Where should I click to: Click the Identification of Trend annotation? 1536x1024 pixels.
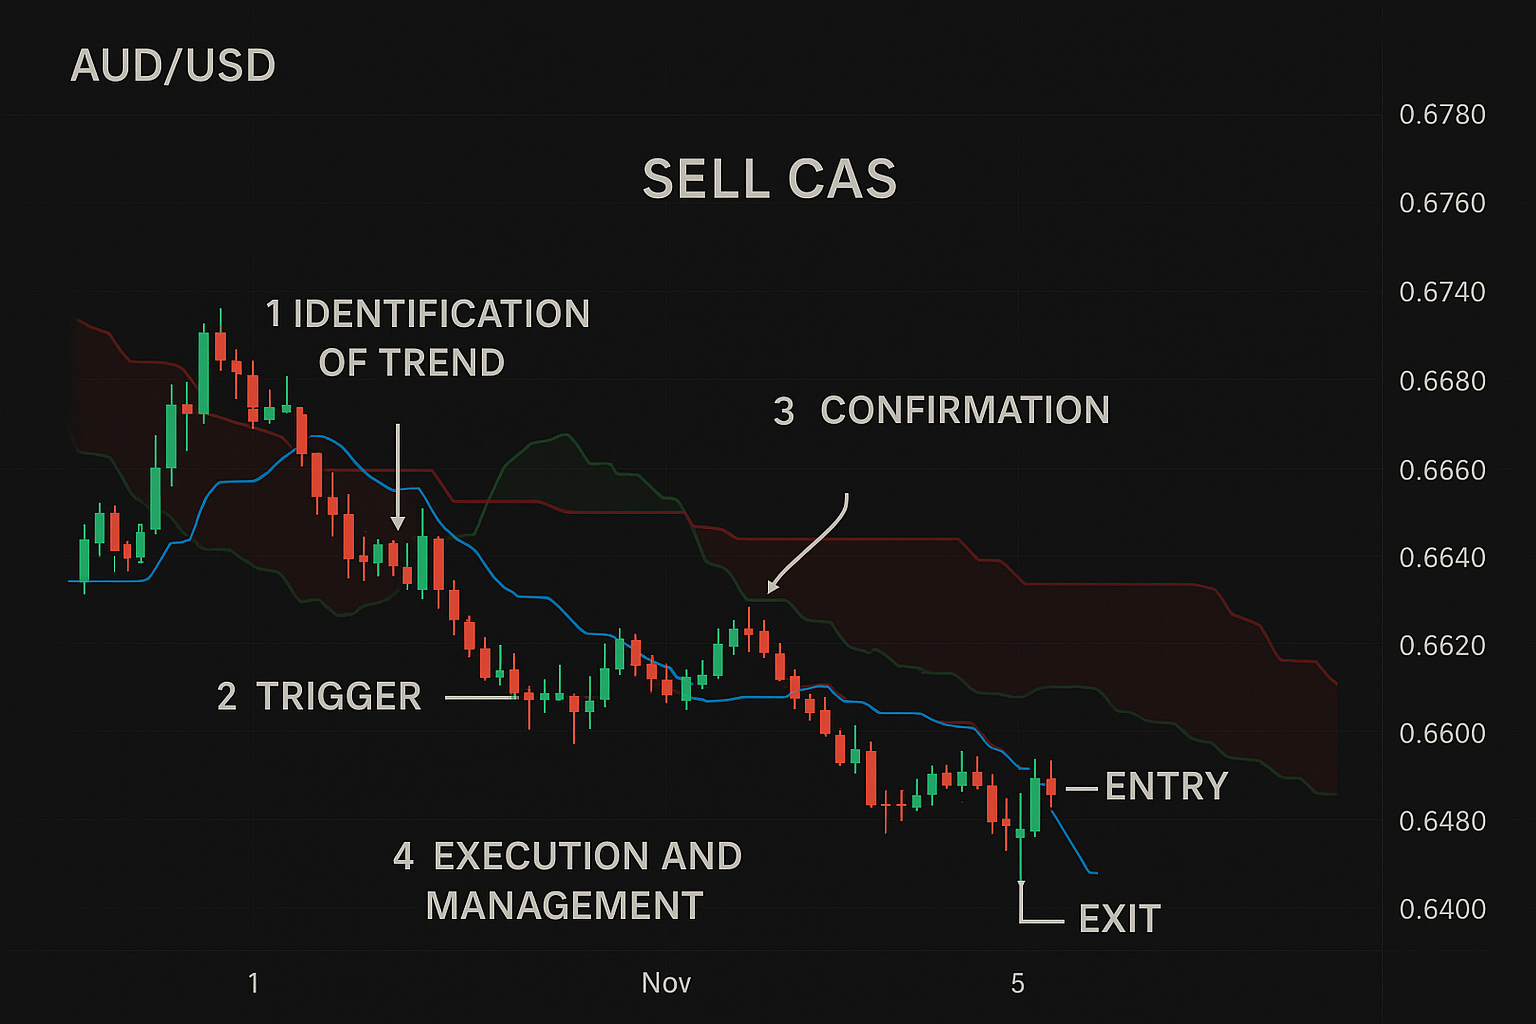(427, 338)
